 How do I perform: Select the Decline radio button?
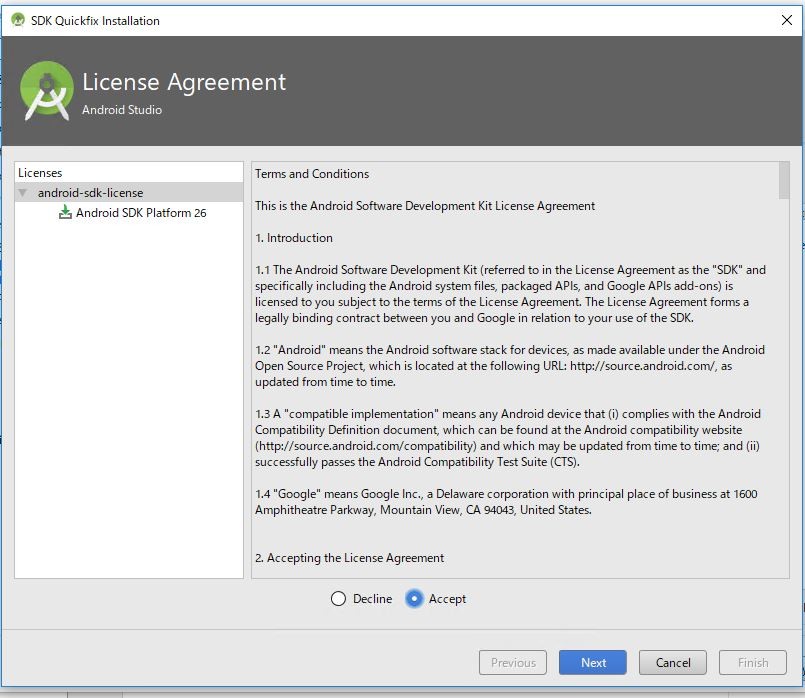click(338, 598)
